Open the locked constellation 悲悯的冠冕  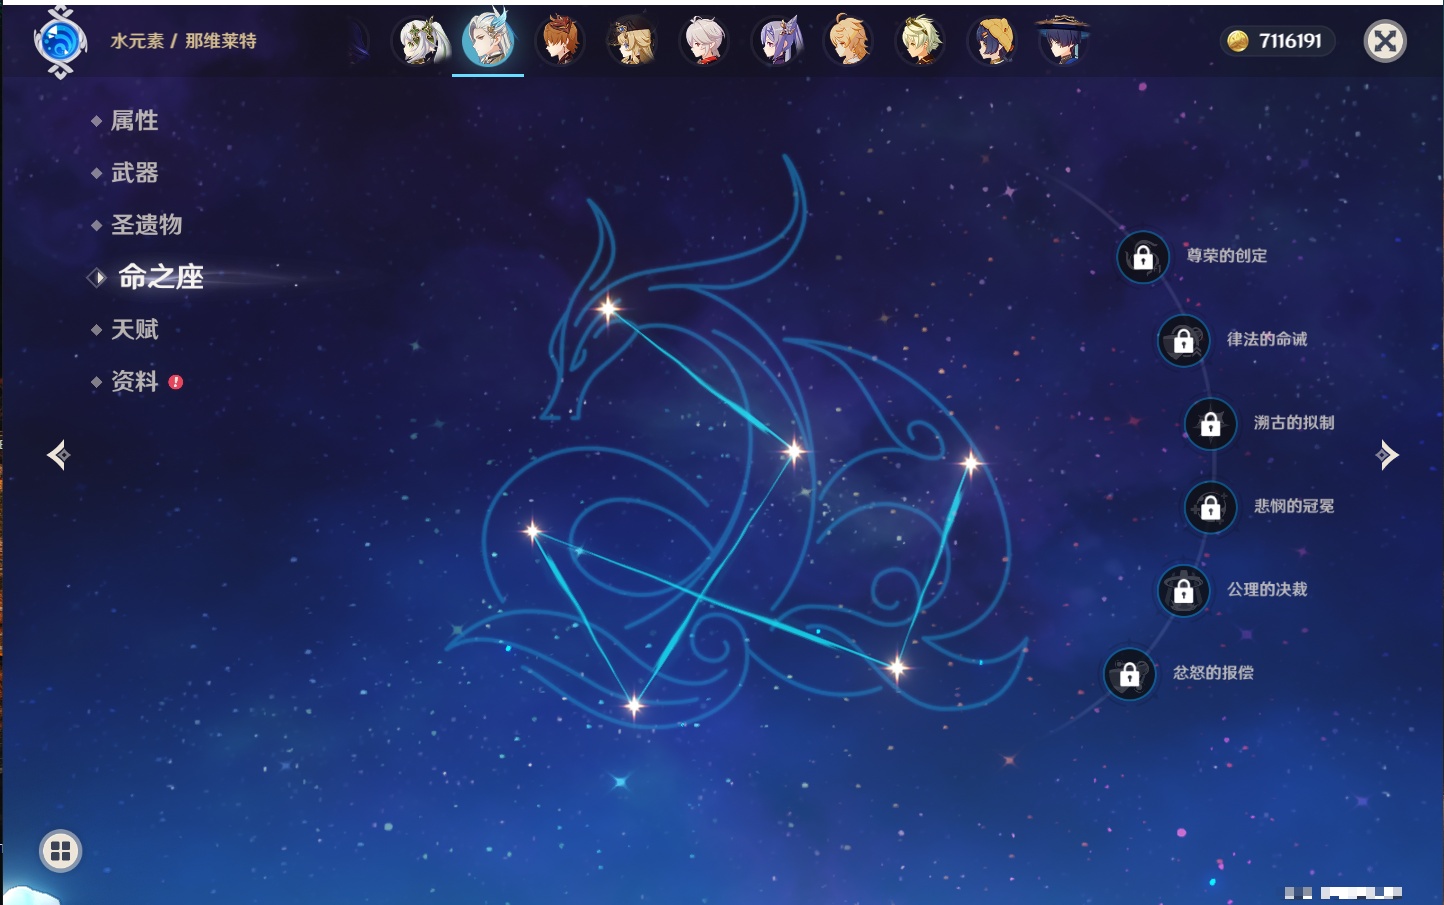(x=1210, y=507)
